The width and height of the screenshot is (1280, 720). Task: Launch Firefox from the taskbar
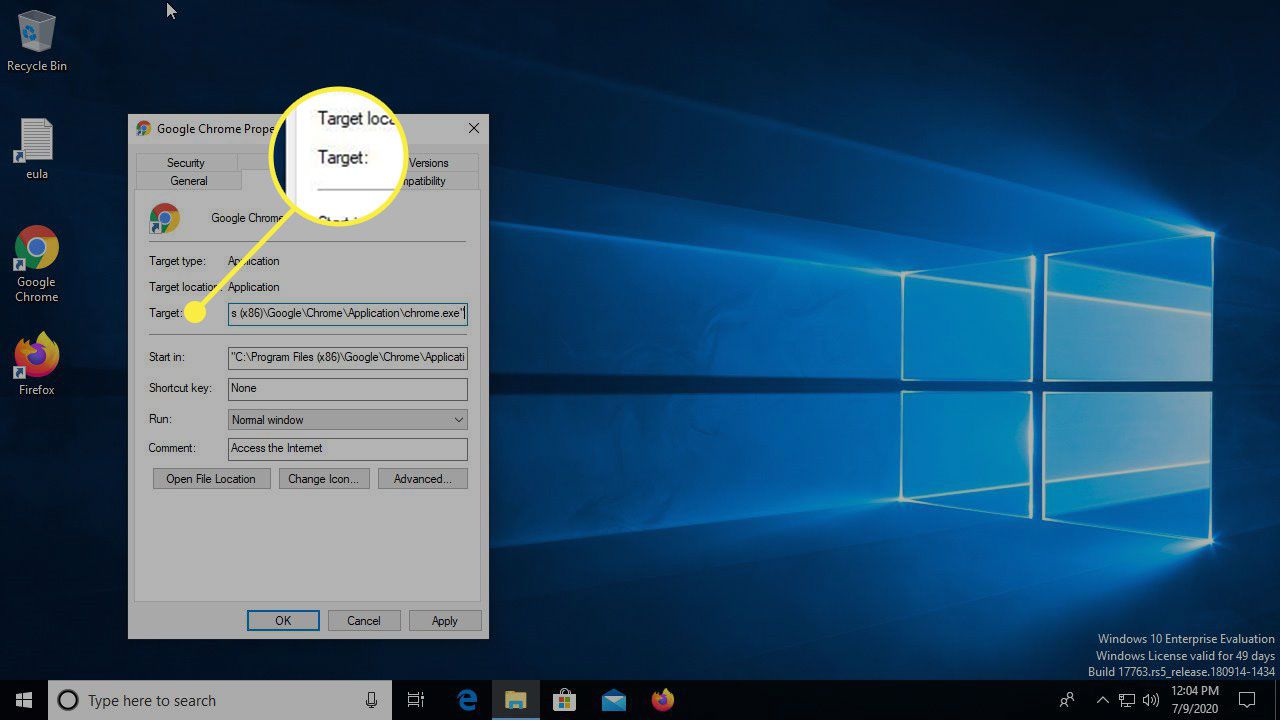tap(662, 700)
